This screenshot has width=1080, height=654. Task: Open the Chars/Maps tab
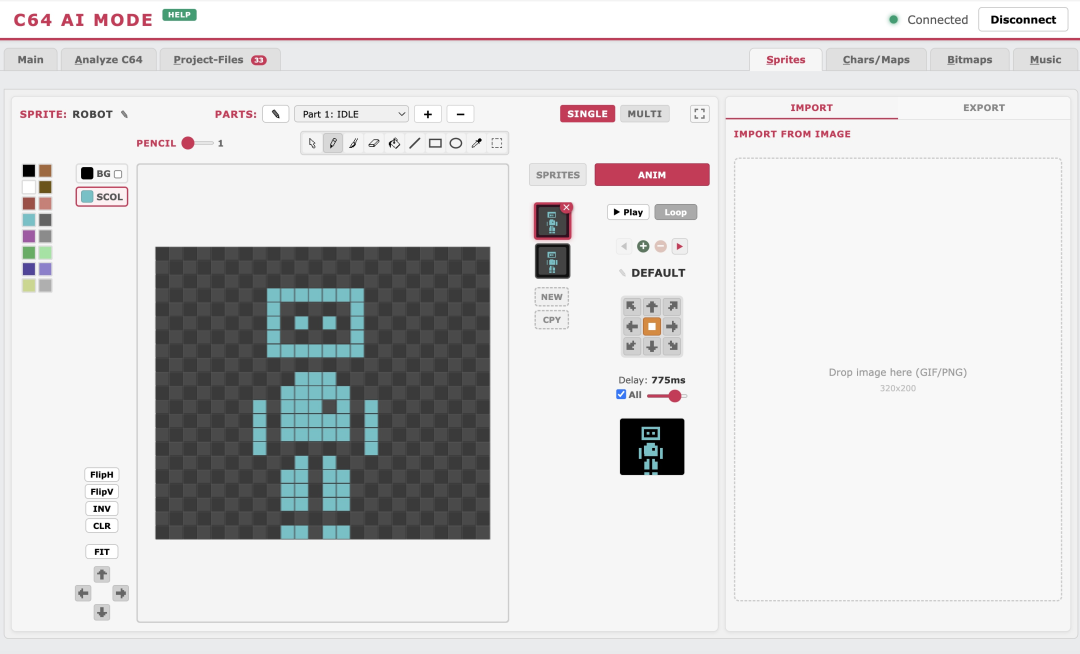876,60
